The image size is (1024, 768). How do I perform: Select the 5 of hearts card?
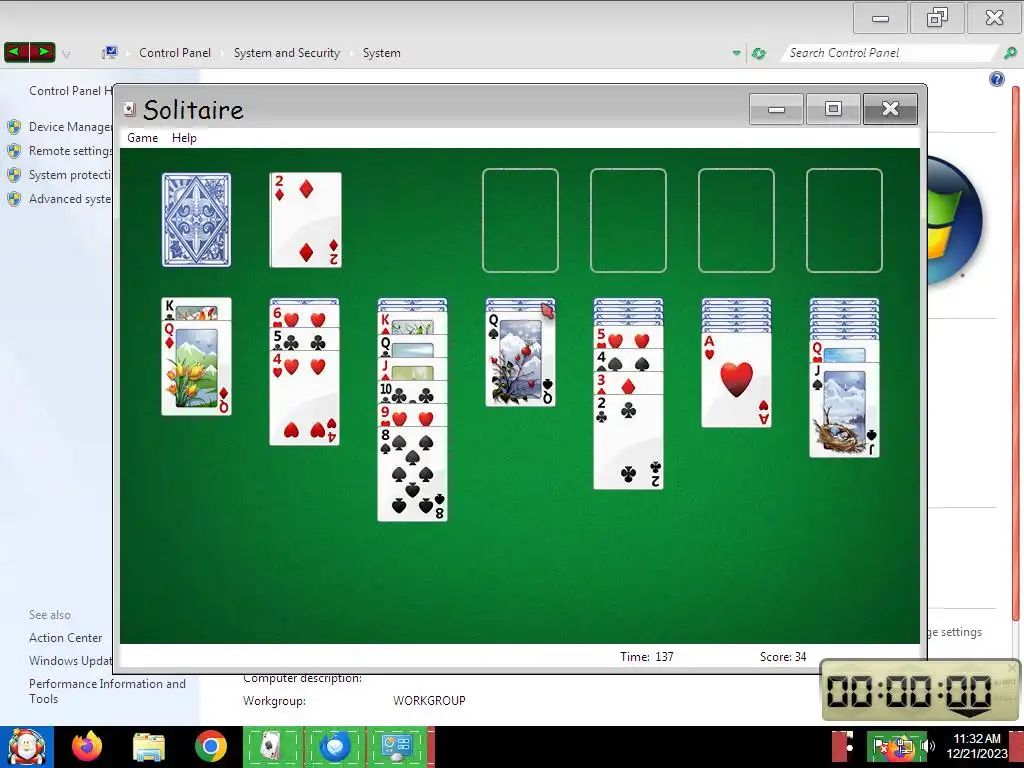tap(628, 338)
